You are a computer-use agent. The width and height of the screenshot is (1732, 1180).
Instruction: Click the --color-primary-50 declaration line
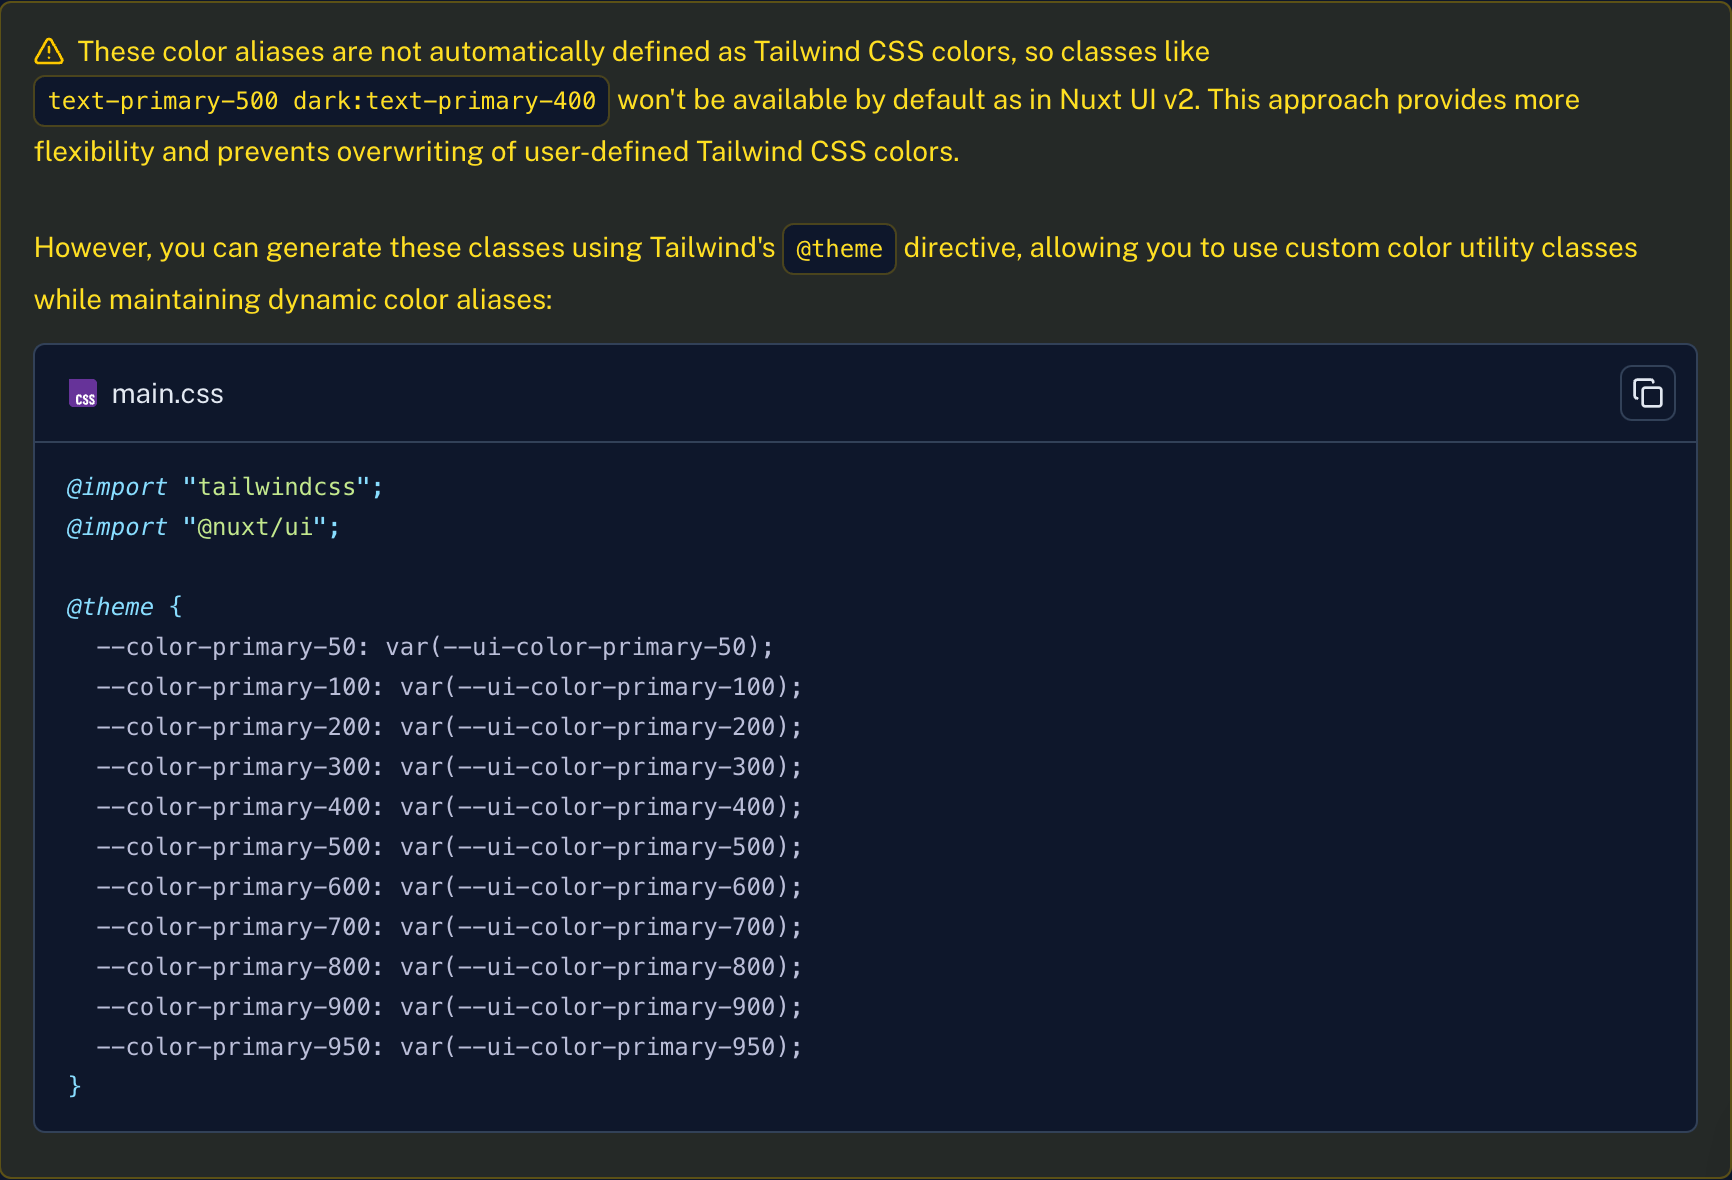pyautogui.click(x=435, y=647)
